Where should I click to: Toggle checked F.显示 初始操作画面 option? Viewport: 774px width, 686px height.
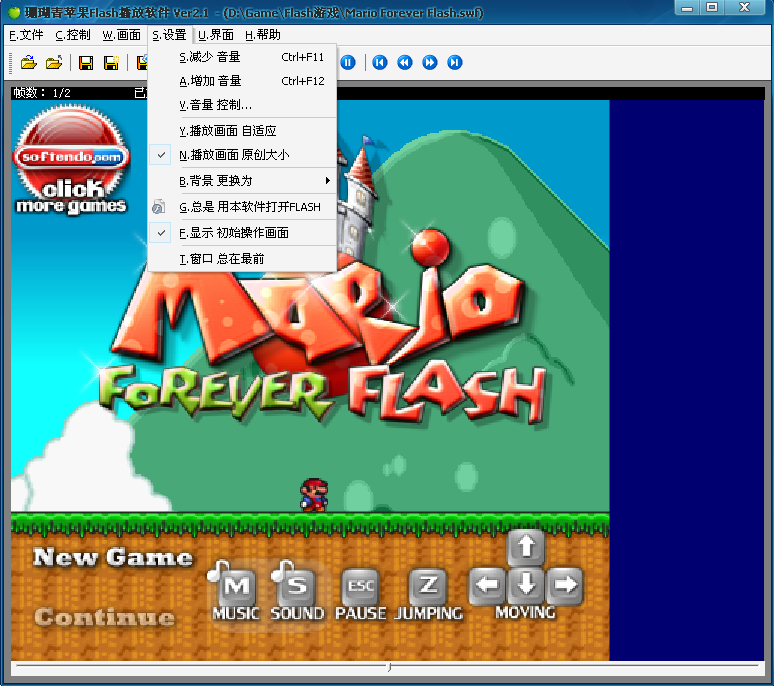(x=242, y=232)
